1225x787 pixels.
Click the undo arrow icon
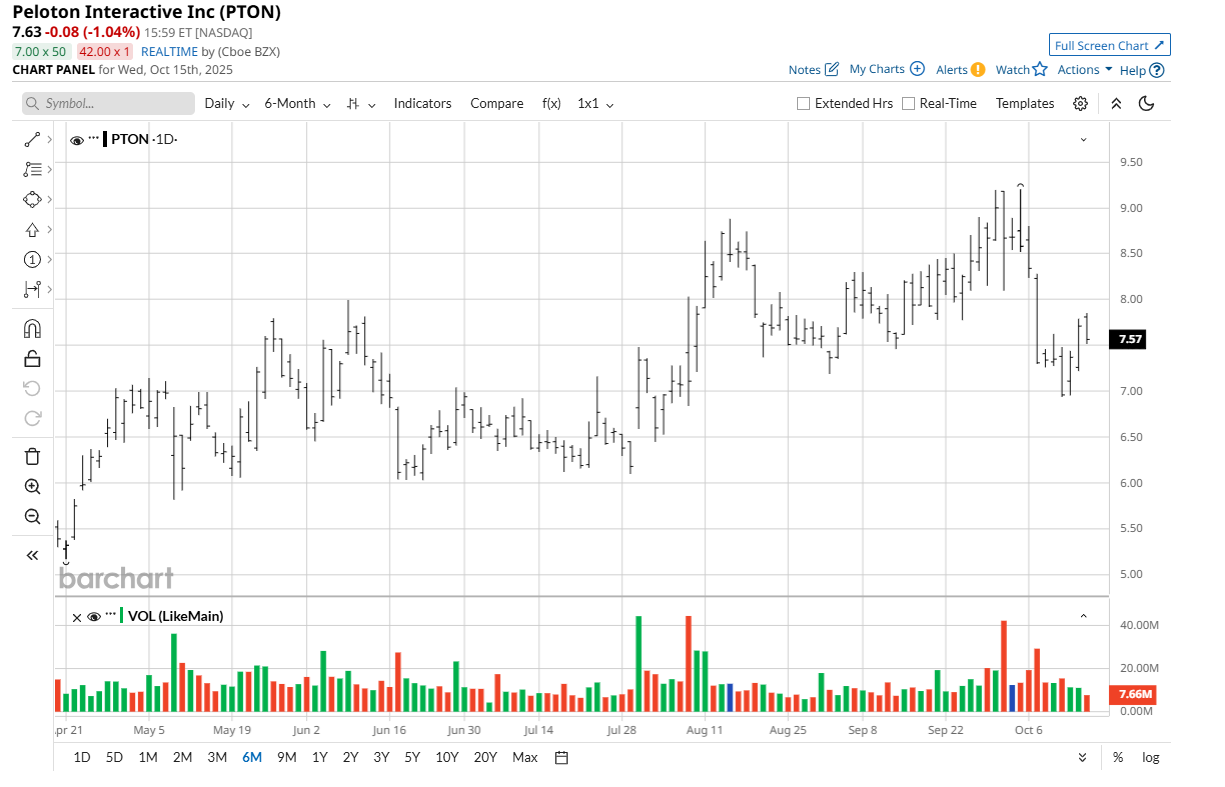point(32,388)
